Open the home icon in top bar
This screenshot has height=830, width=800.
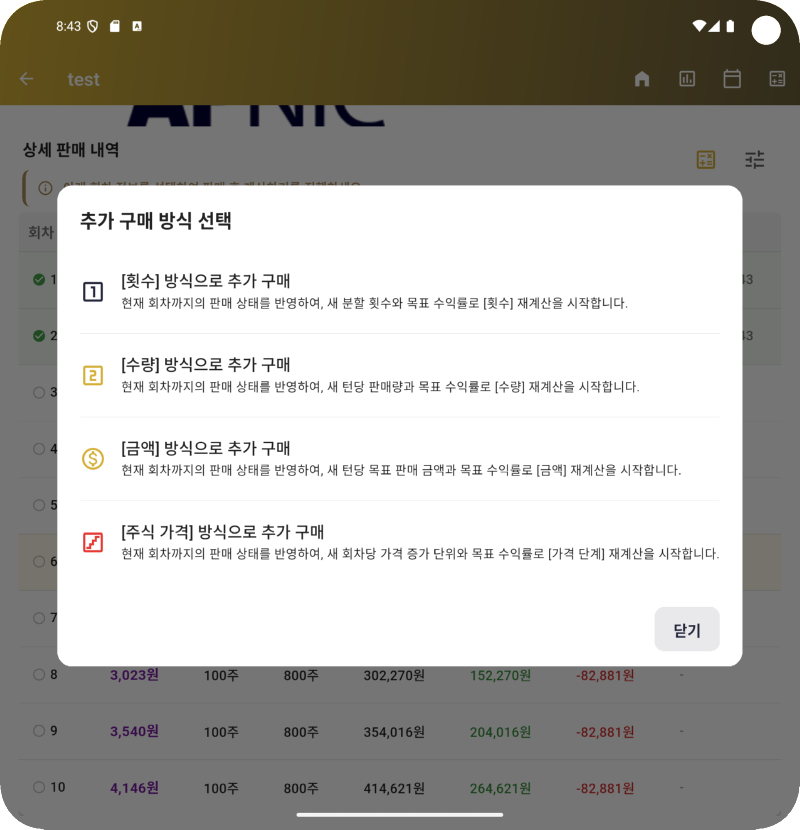click(x=642, y=79)
